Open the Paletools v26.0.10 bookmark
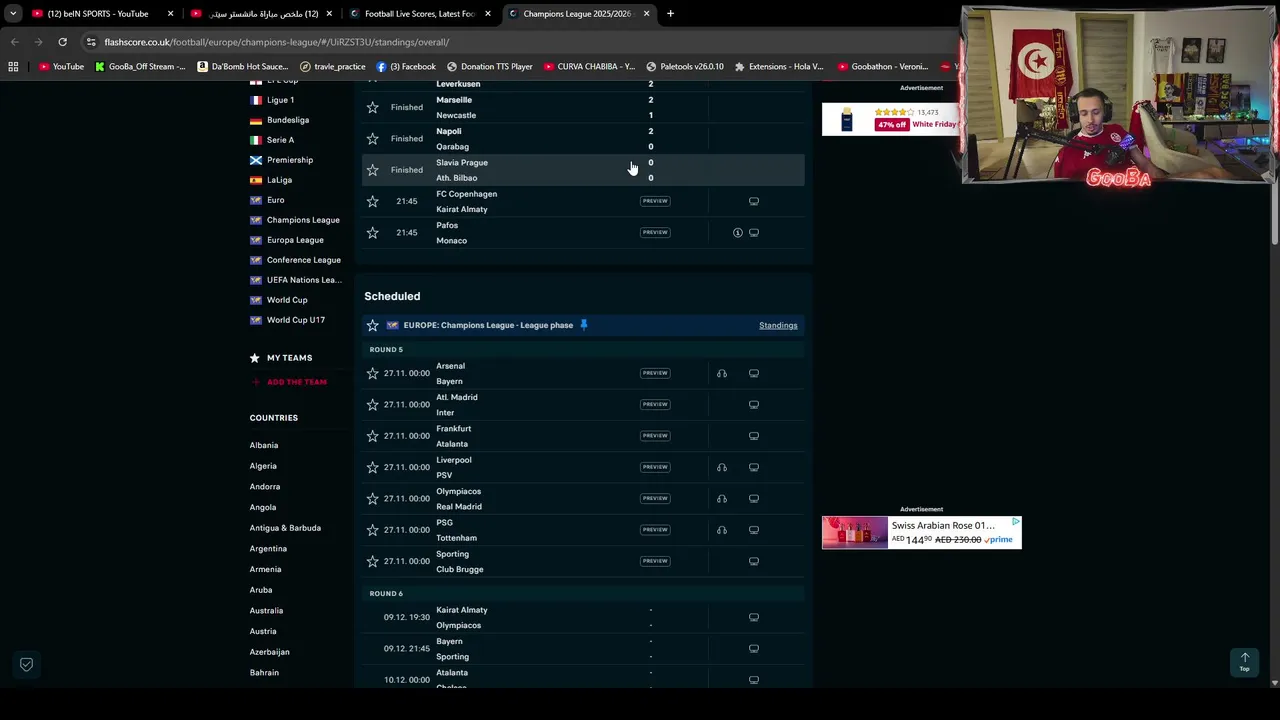This screenshot has width=1280, height=720. click(x=685, y=66)
